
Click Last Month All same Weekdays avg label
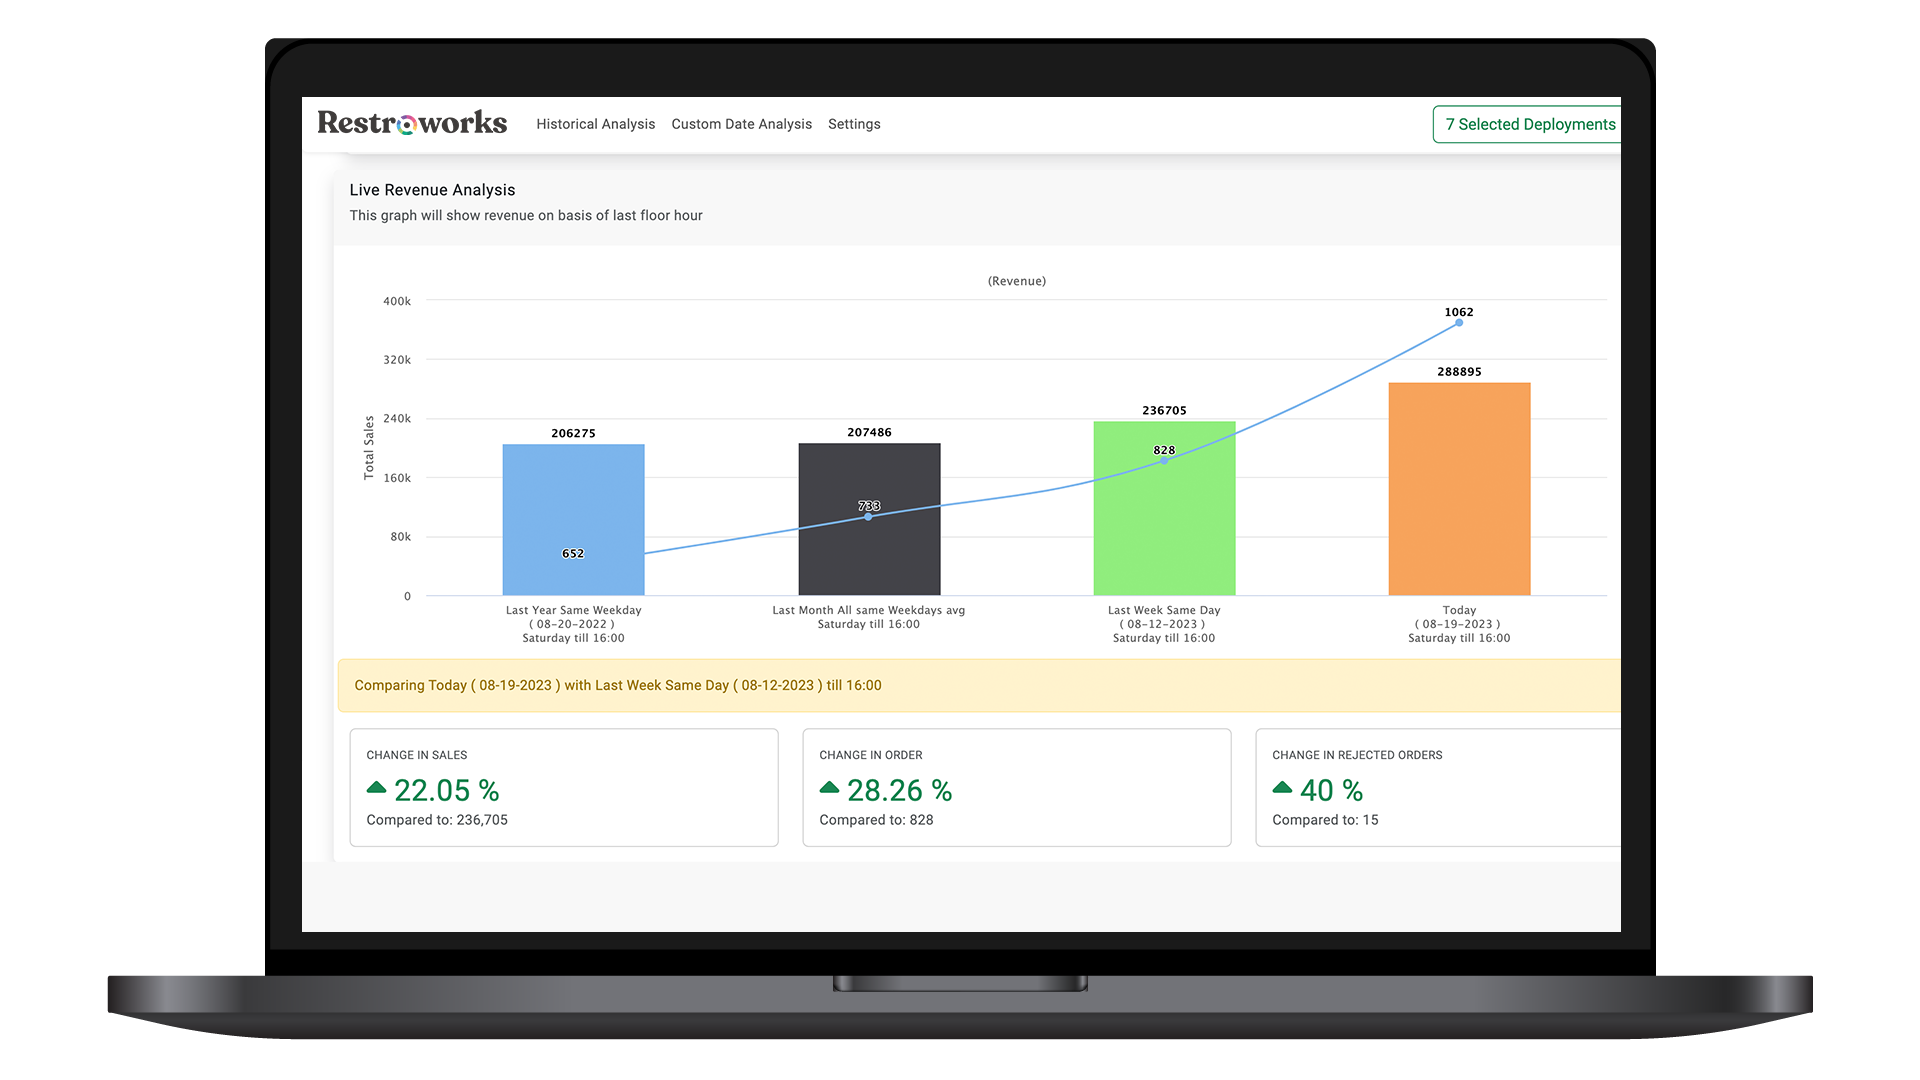click(869, 617)
